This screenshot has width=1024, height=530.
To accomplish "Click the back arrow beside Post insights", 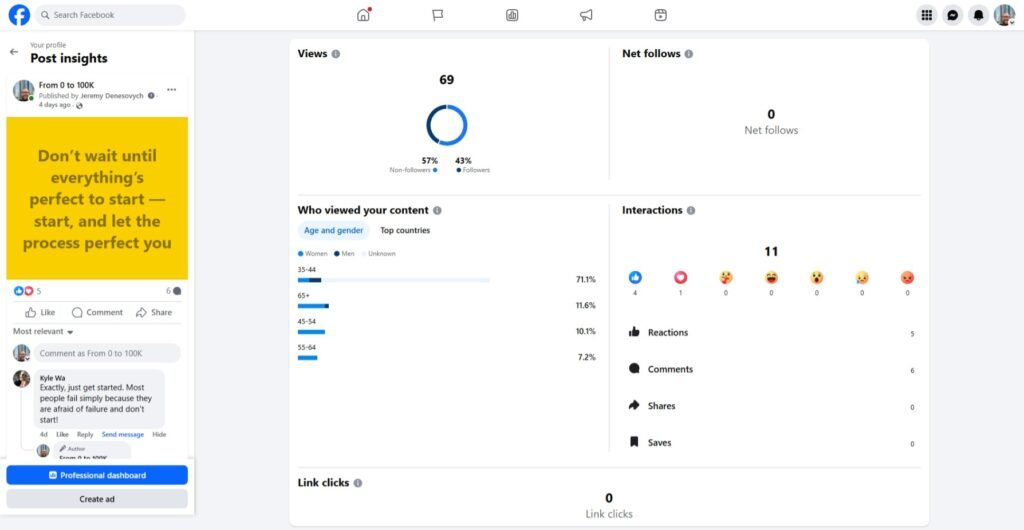I will click(x=14, y=52).
